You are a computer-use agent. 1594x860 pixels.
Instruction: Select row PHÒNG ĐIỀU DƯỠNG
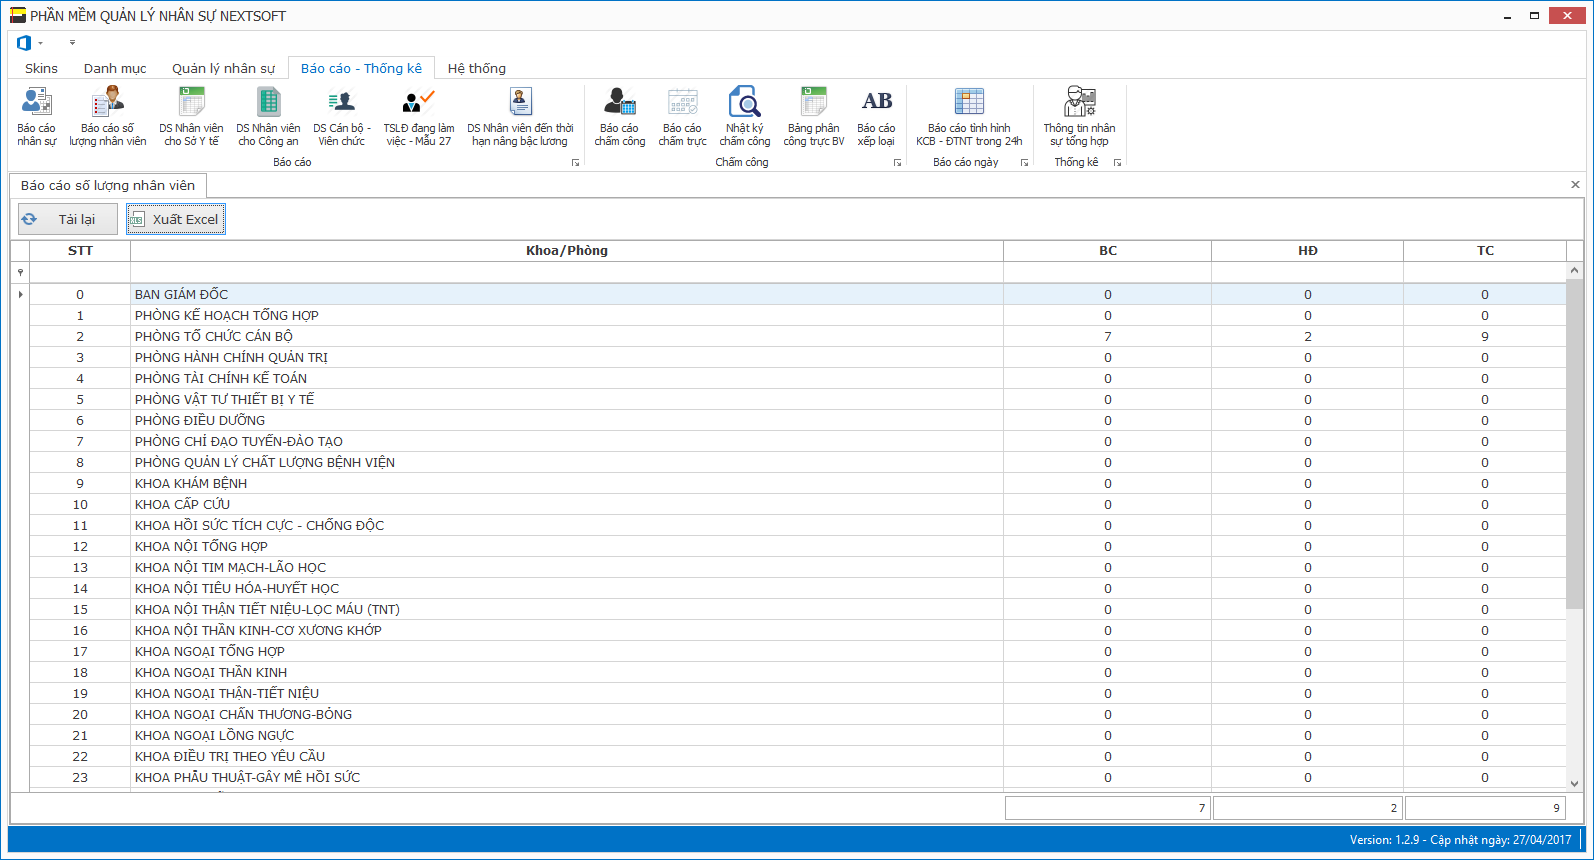click(x=798, y=420)
